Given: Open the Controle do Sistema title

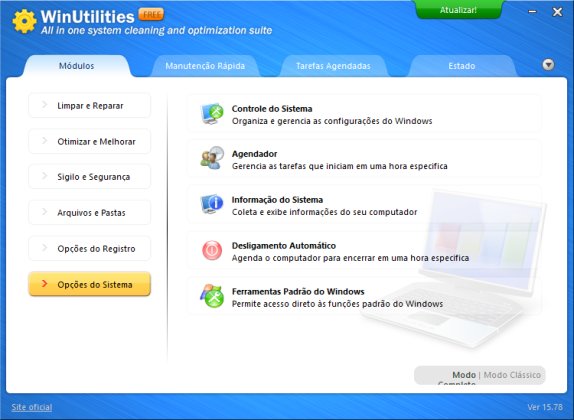Looking at the screenshot, I should [272, 109].
